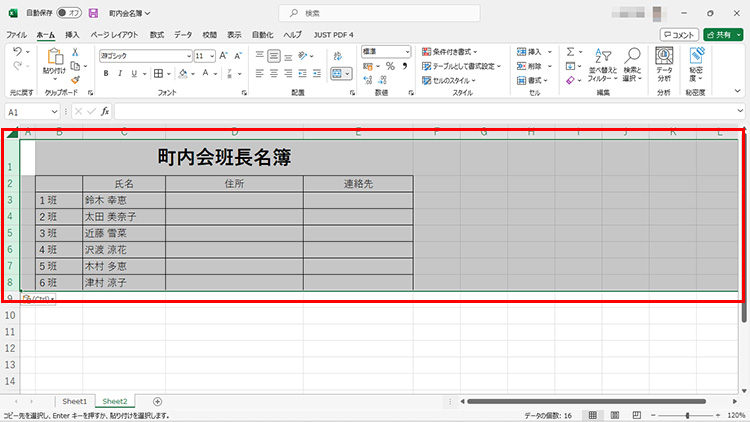The image size is (750, 422).
Task: Click the コメント comments button
Action: tap(679, 34)
